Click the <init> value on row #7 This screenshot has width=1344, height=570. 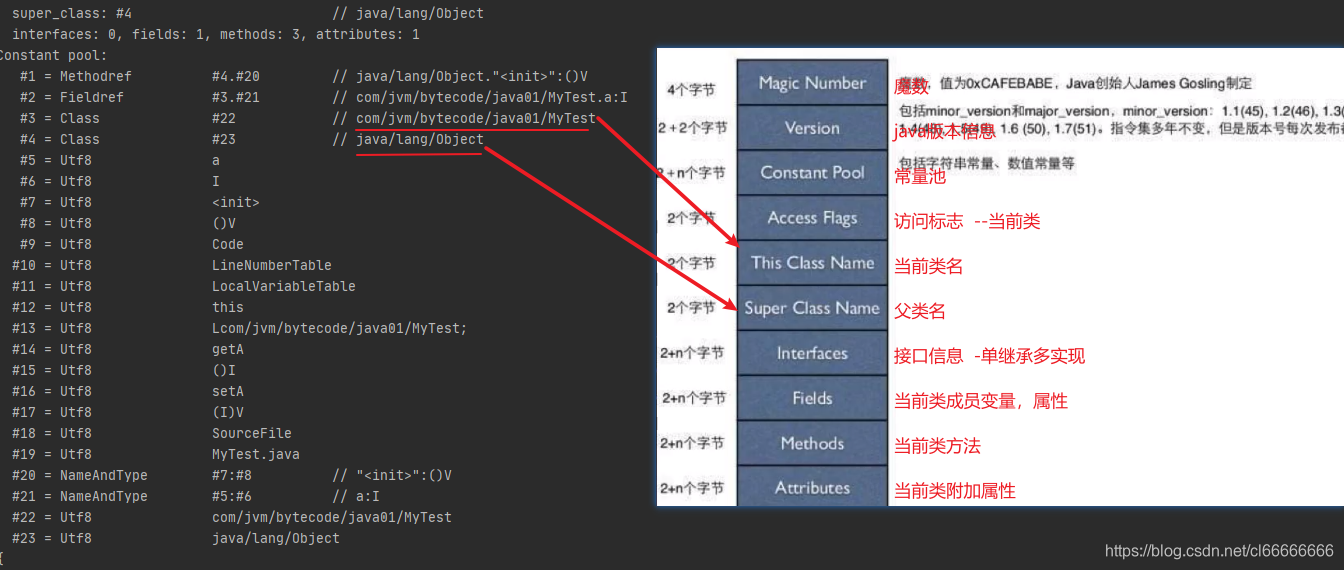[236, 202]
